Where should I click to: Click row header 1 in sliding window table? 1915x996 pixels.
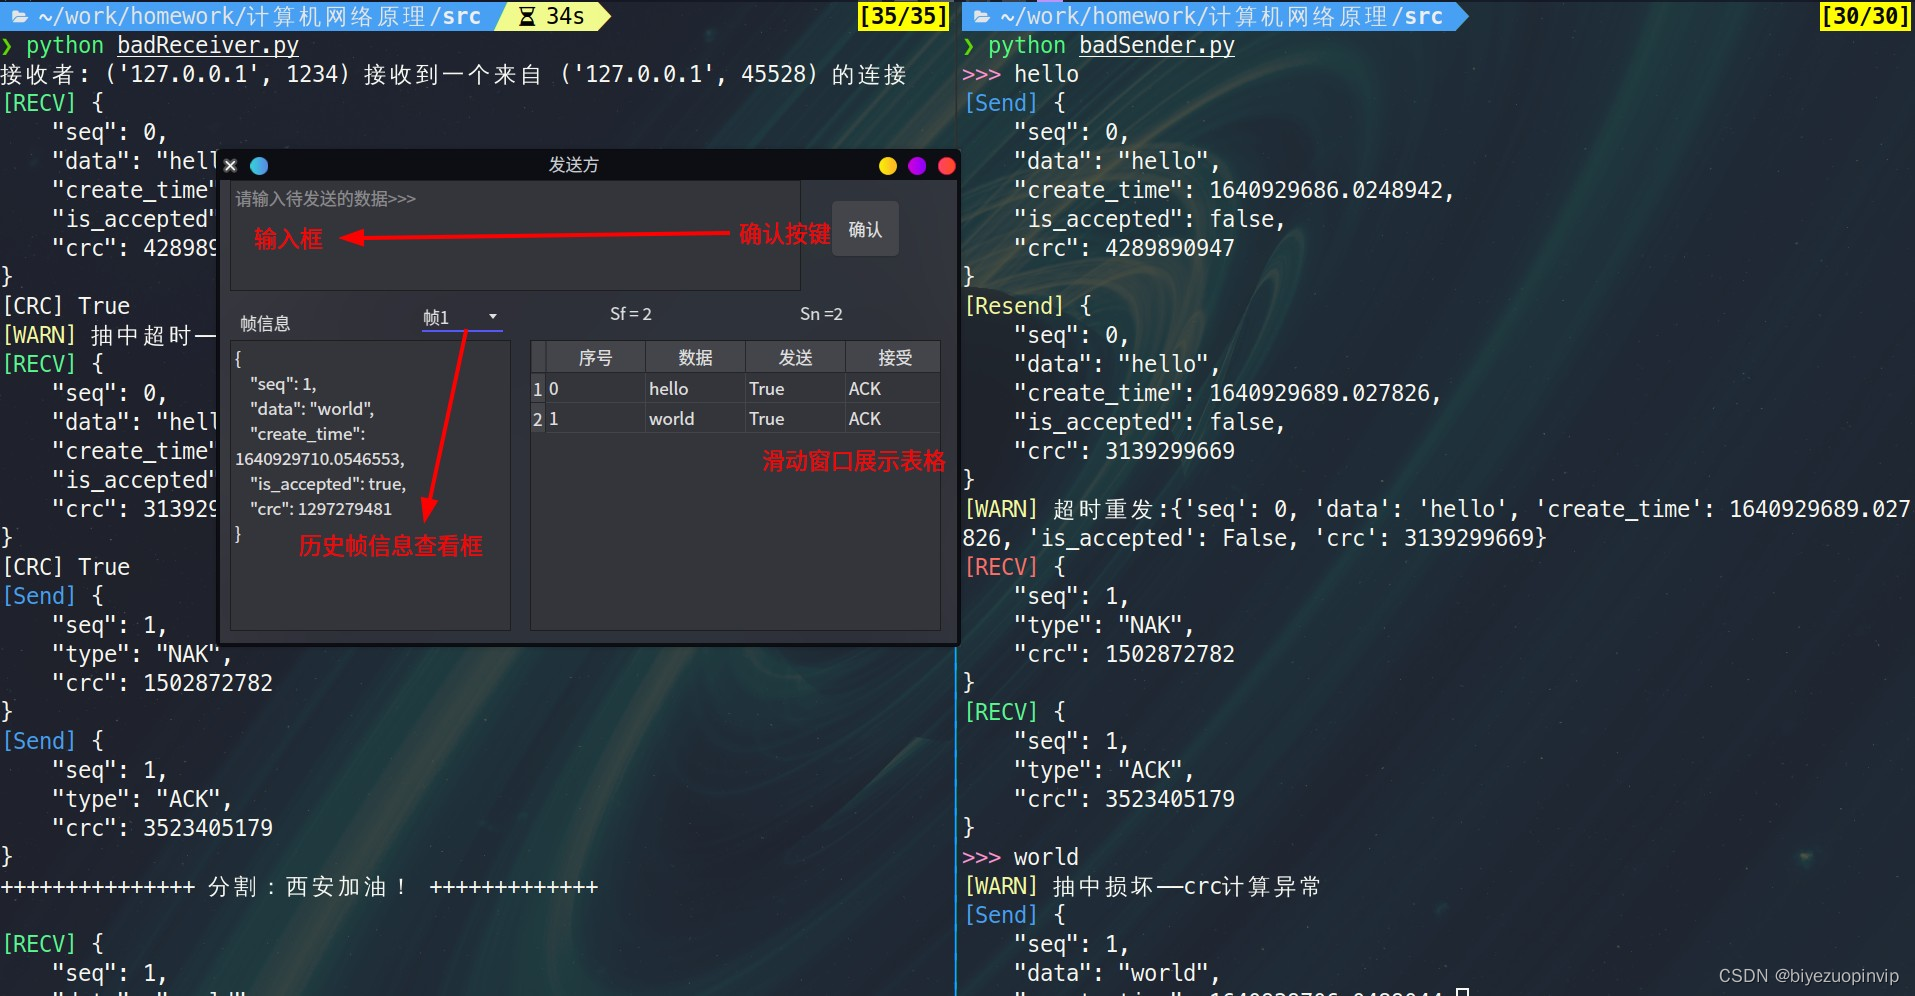pyautogui.click(x=538, y=389)
